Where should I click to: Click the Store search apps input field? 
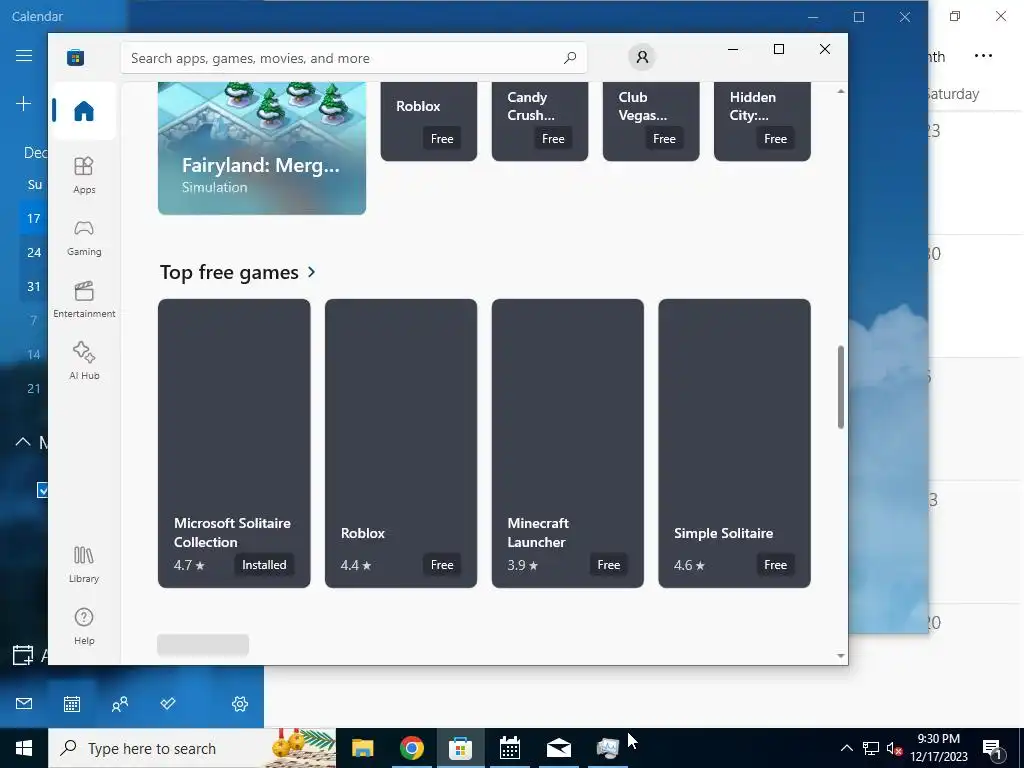(353, 58)
